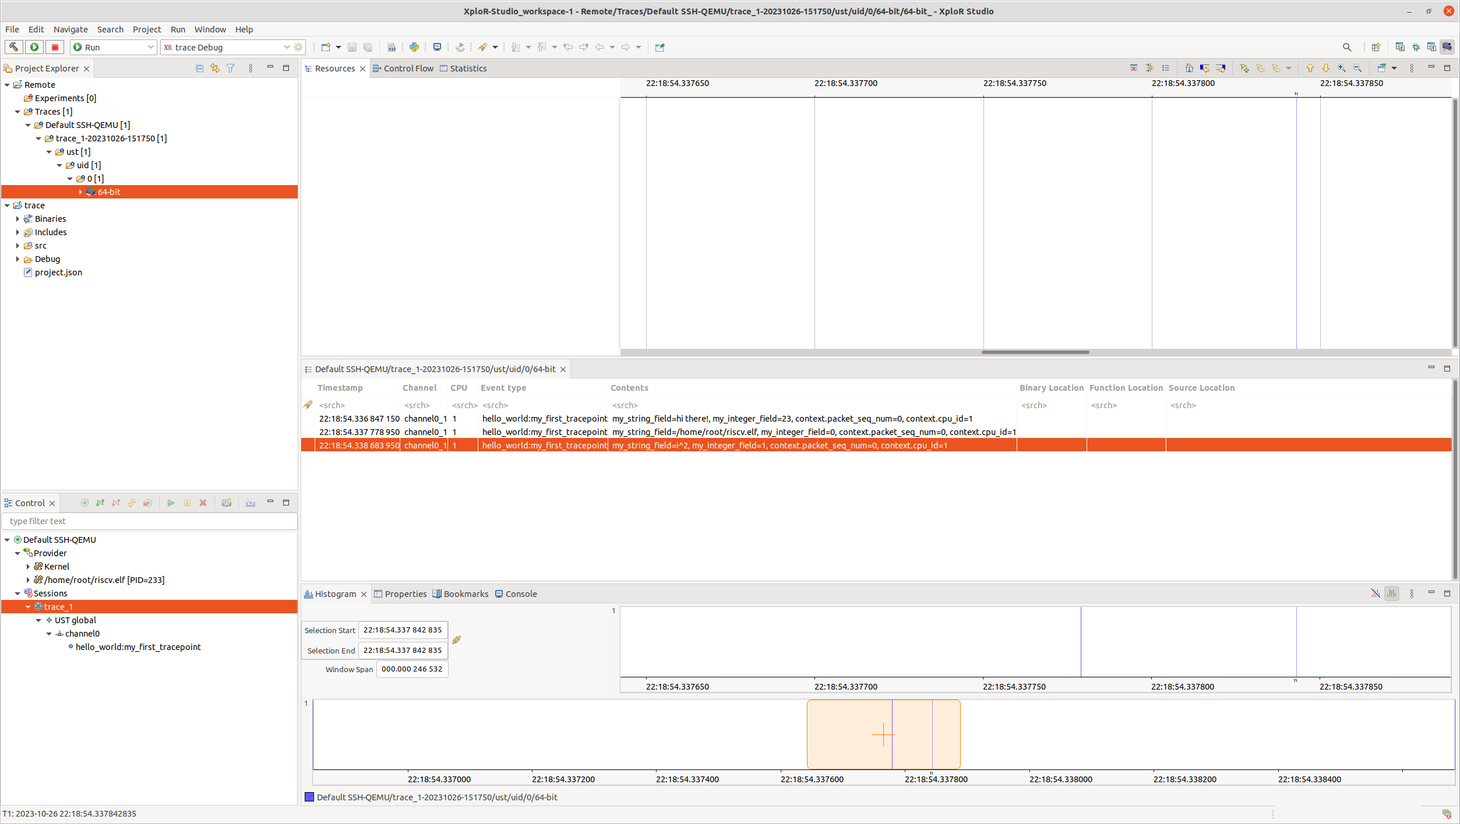Screen dimensions: 1460x824
Task: Click the orange selection window in the full histogram
Action: (x=884, y=735)
